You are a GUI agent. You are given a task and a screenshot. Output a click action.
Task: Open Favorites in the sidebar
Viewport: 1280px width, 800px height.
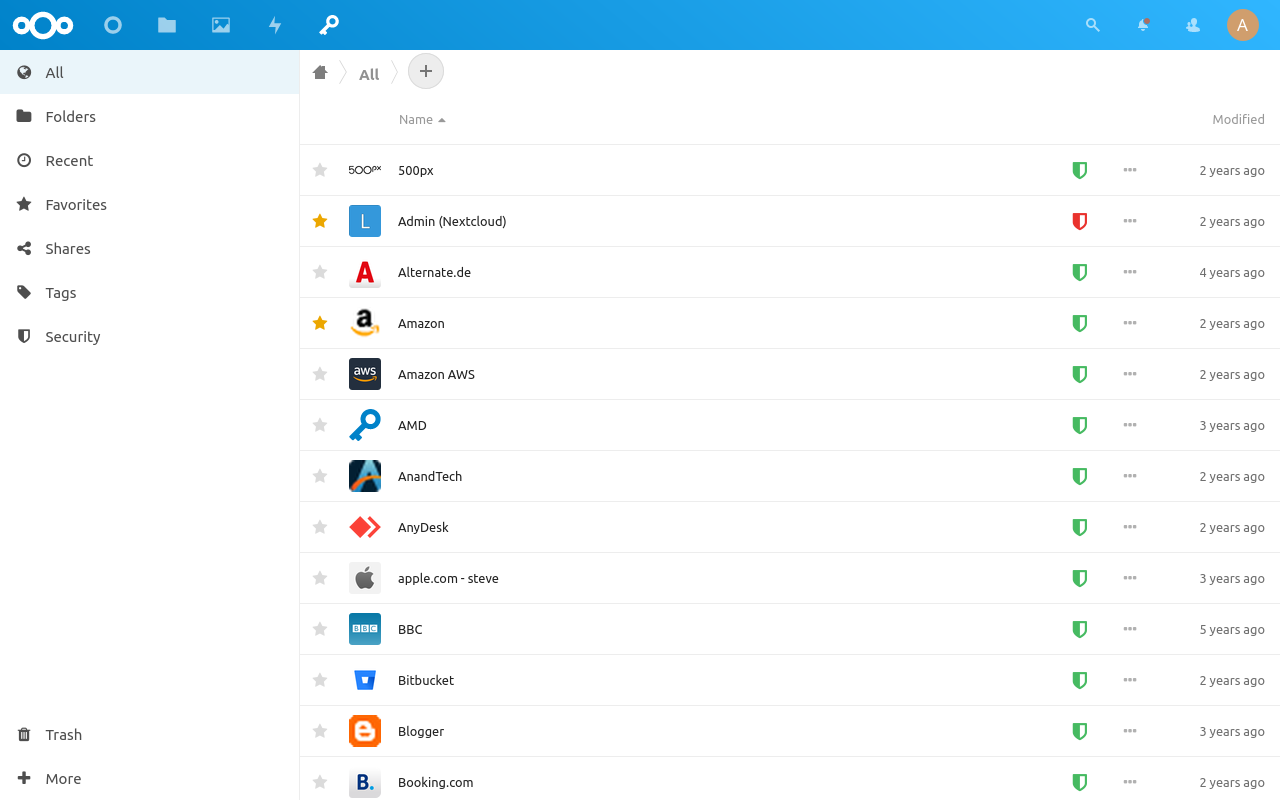click(150, 204)
